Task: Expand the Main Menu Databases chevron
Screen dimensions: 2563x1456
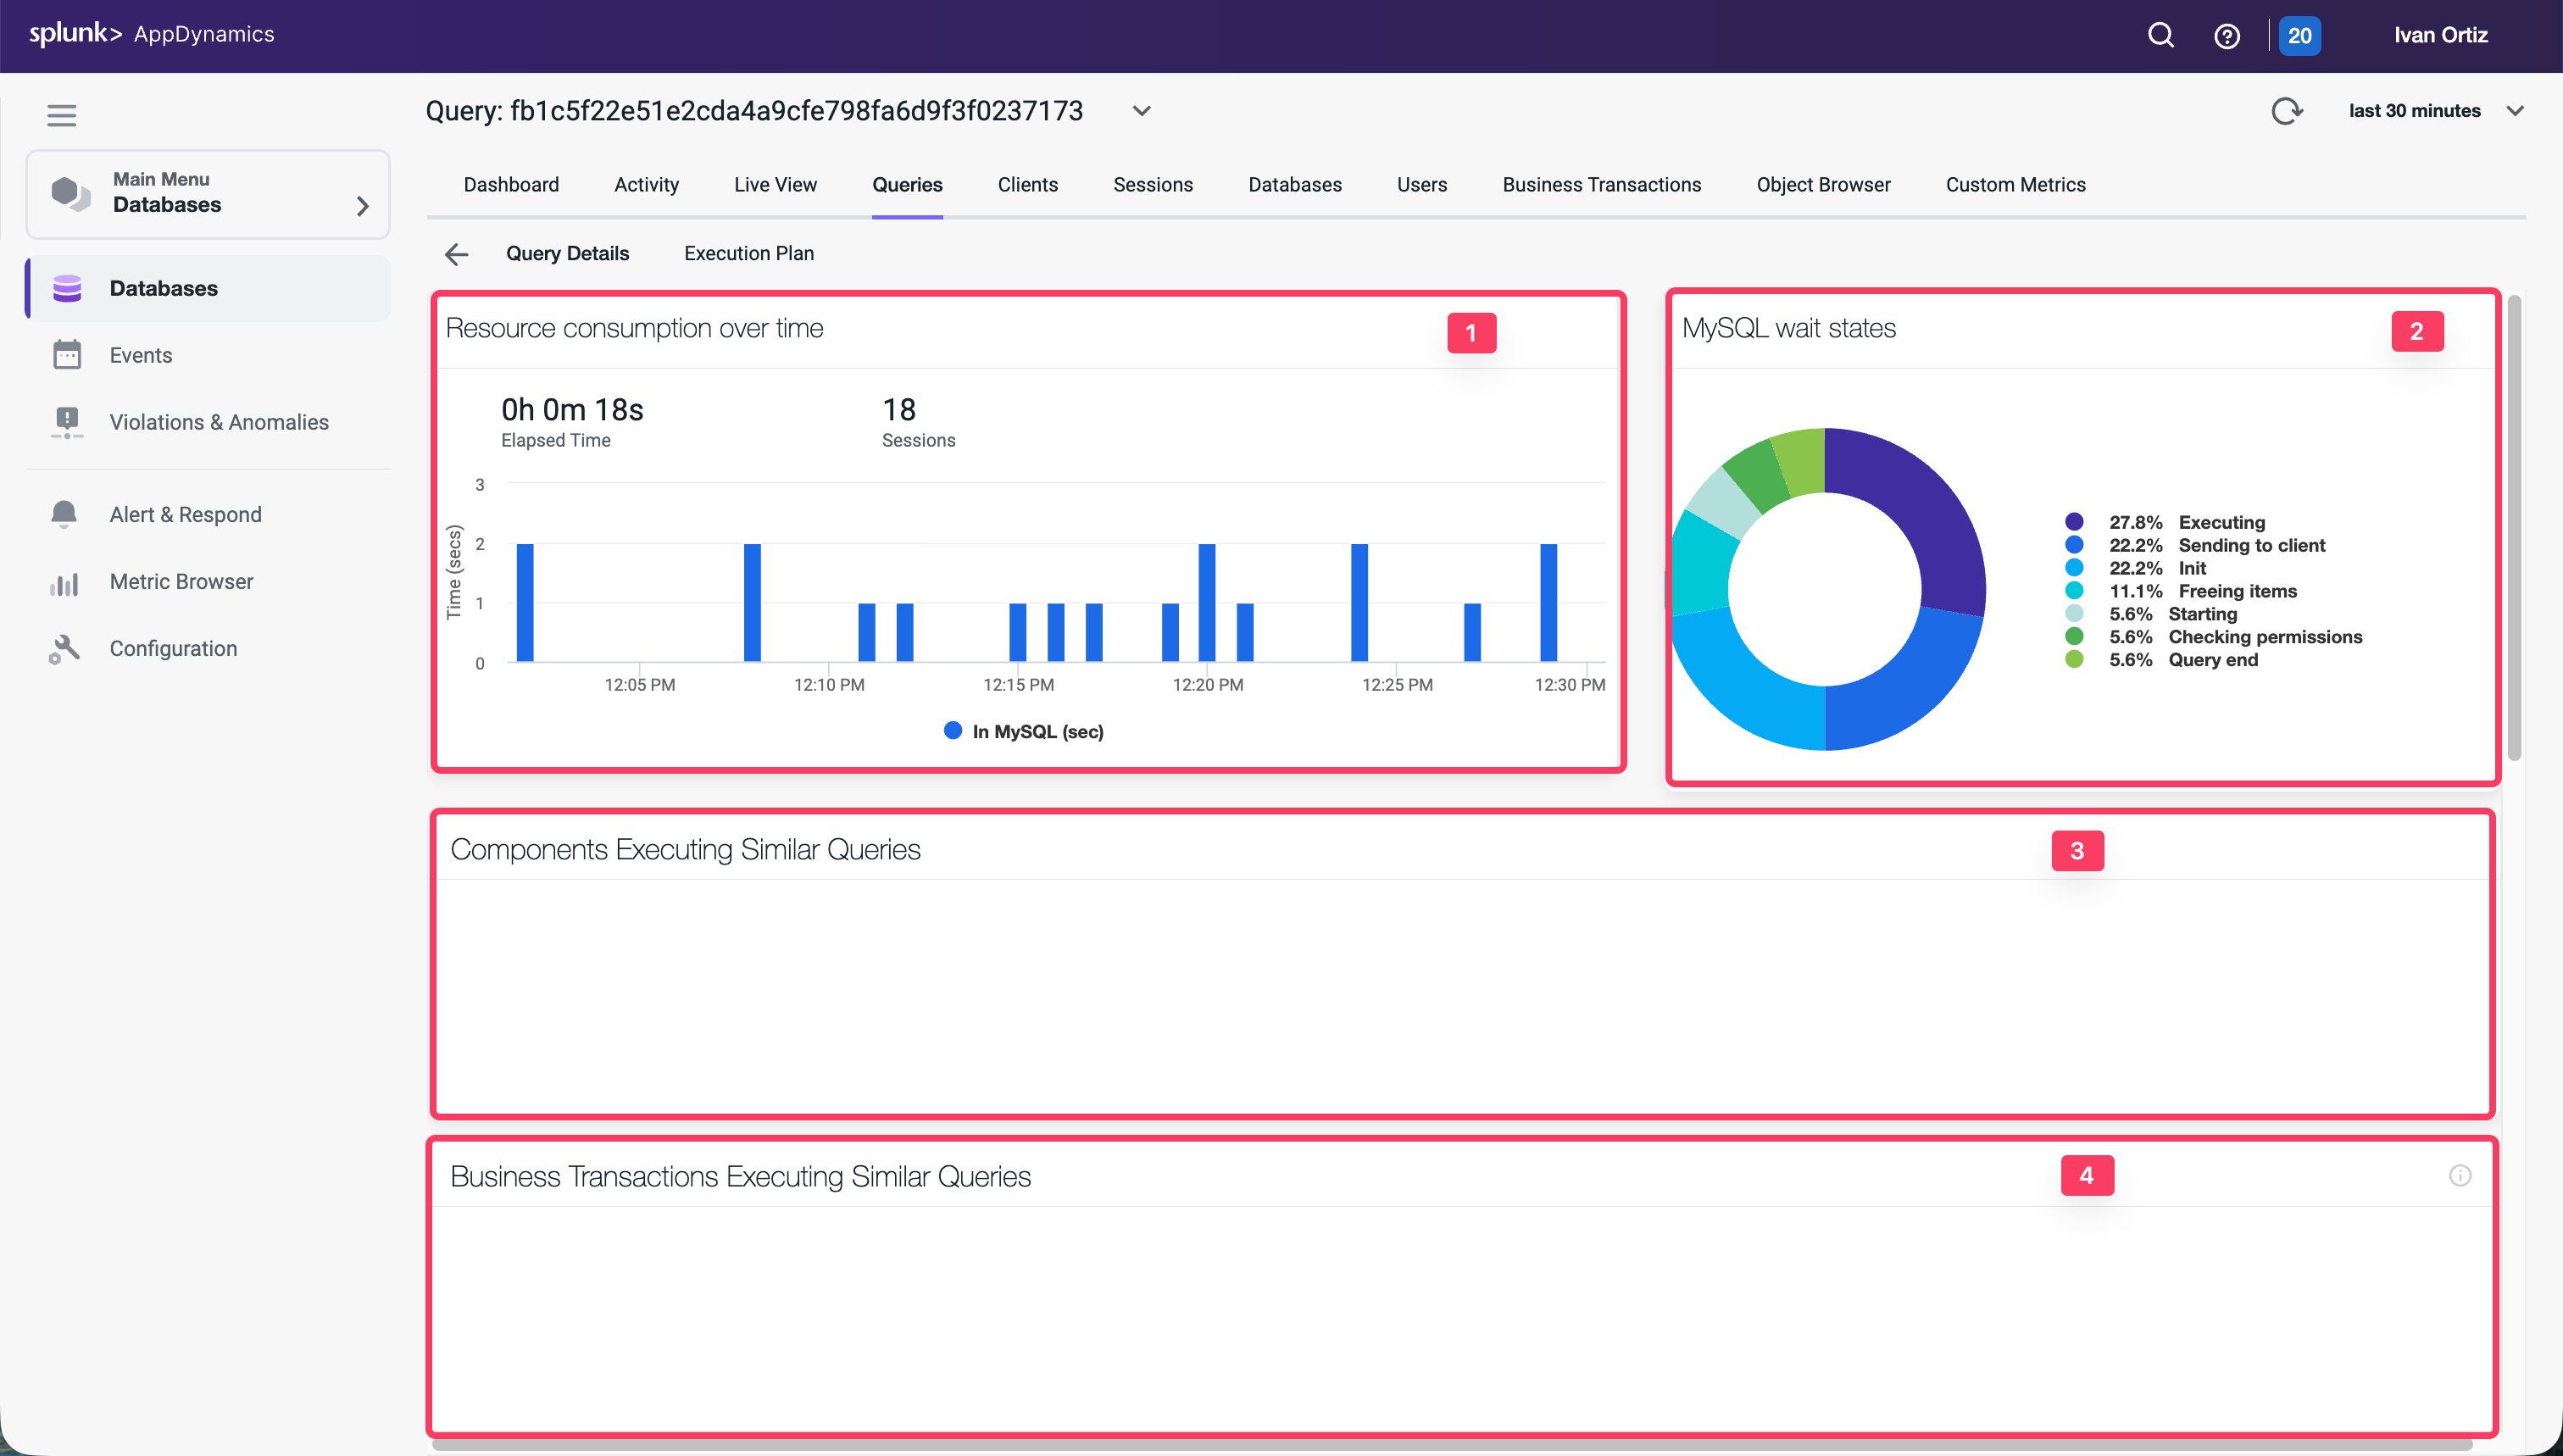Action: click(x=362, y=206)
